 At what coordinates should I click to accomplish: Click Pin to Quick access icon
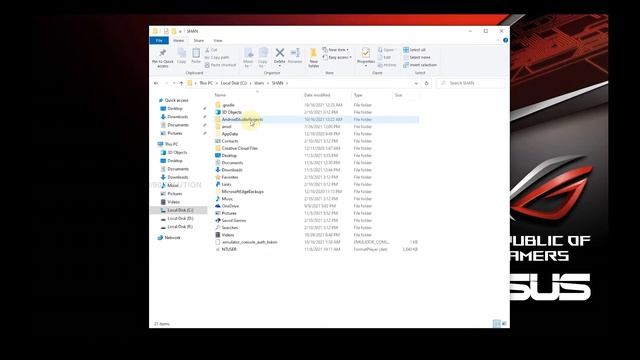click(162, 53)
